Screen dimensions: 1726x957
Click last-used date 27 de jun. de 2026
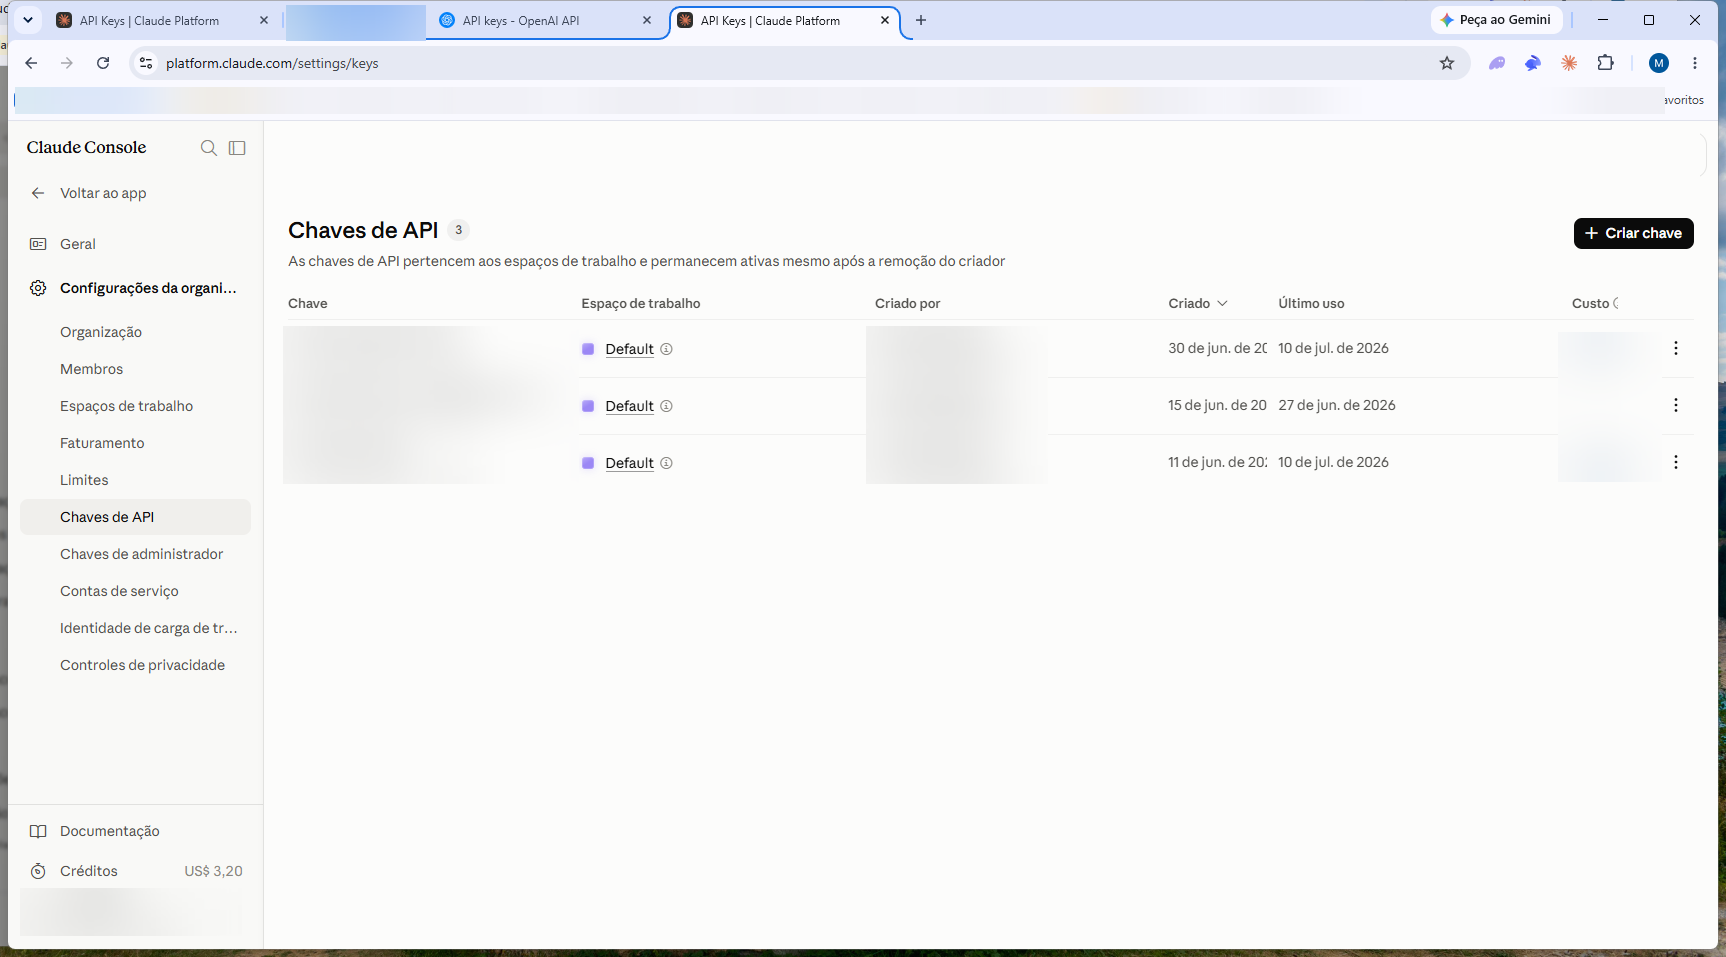[x=1337, y=405]
